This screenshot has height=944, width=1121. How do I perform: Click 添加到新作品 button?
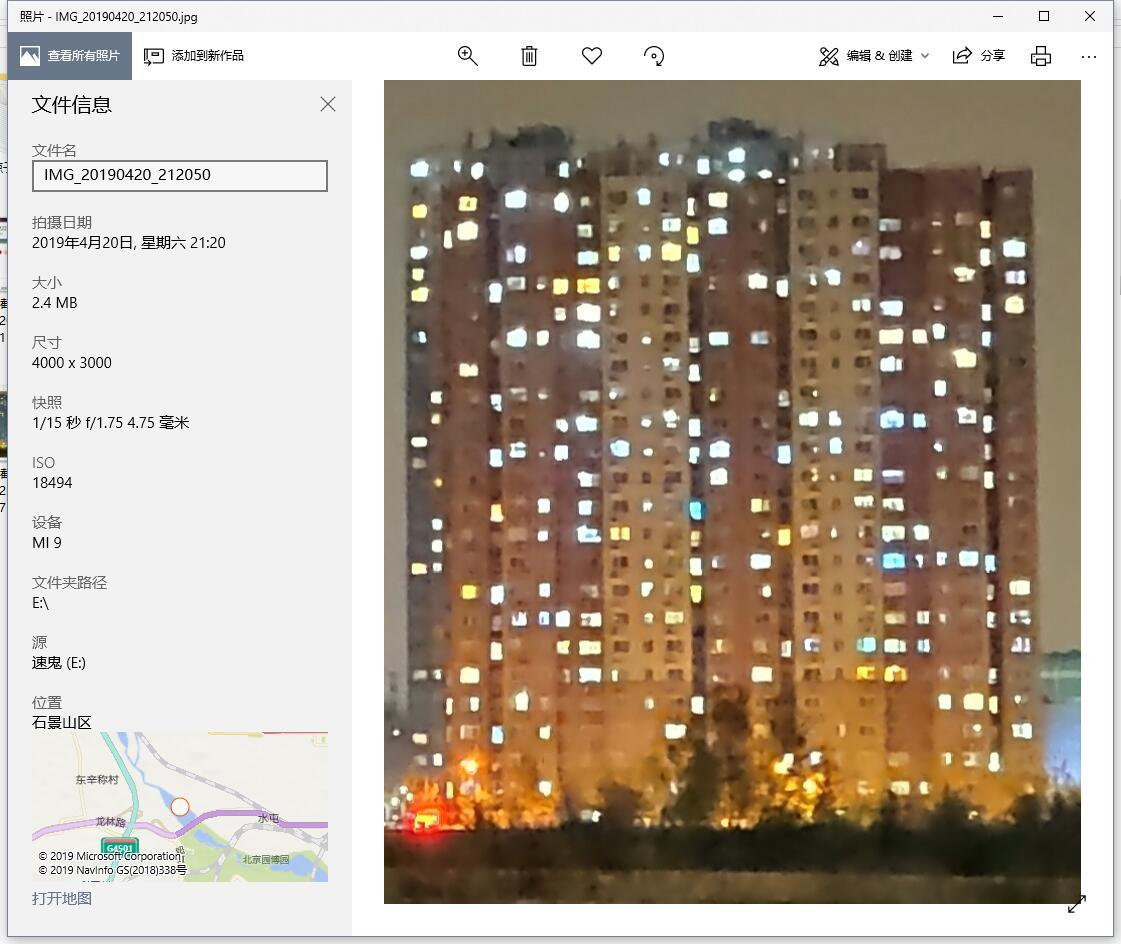point(194,56)
